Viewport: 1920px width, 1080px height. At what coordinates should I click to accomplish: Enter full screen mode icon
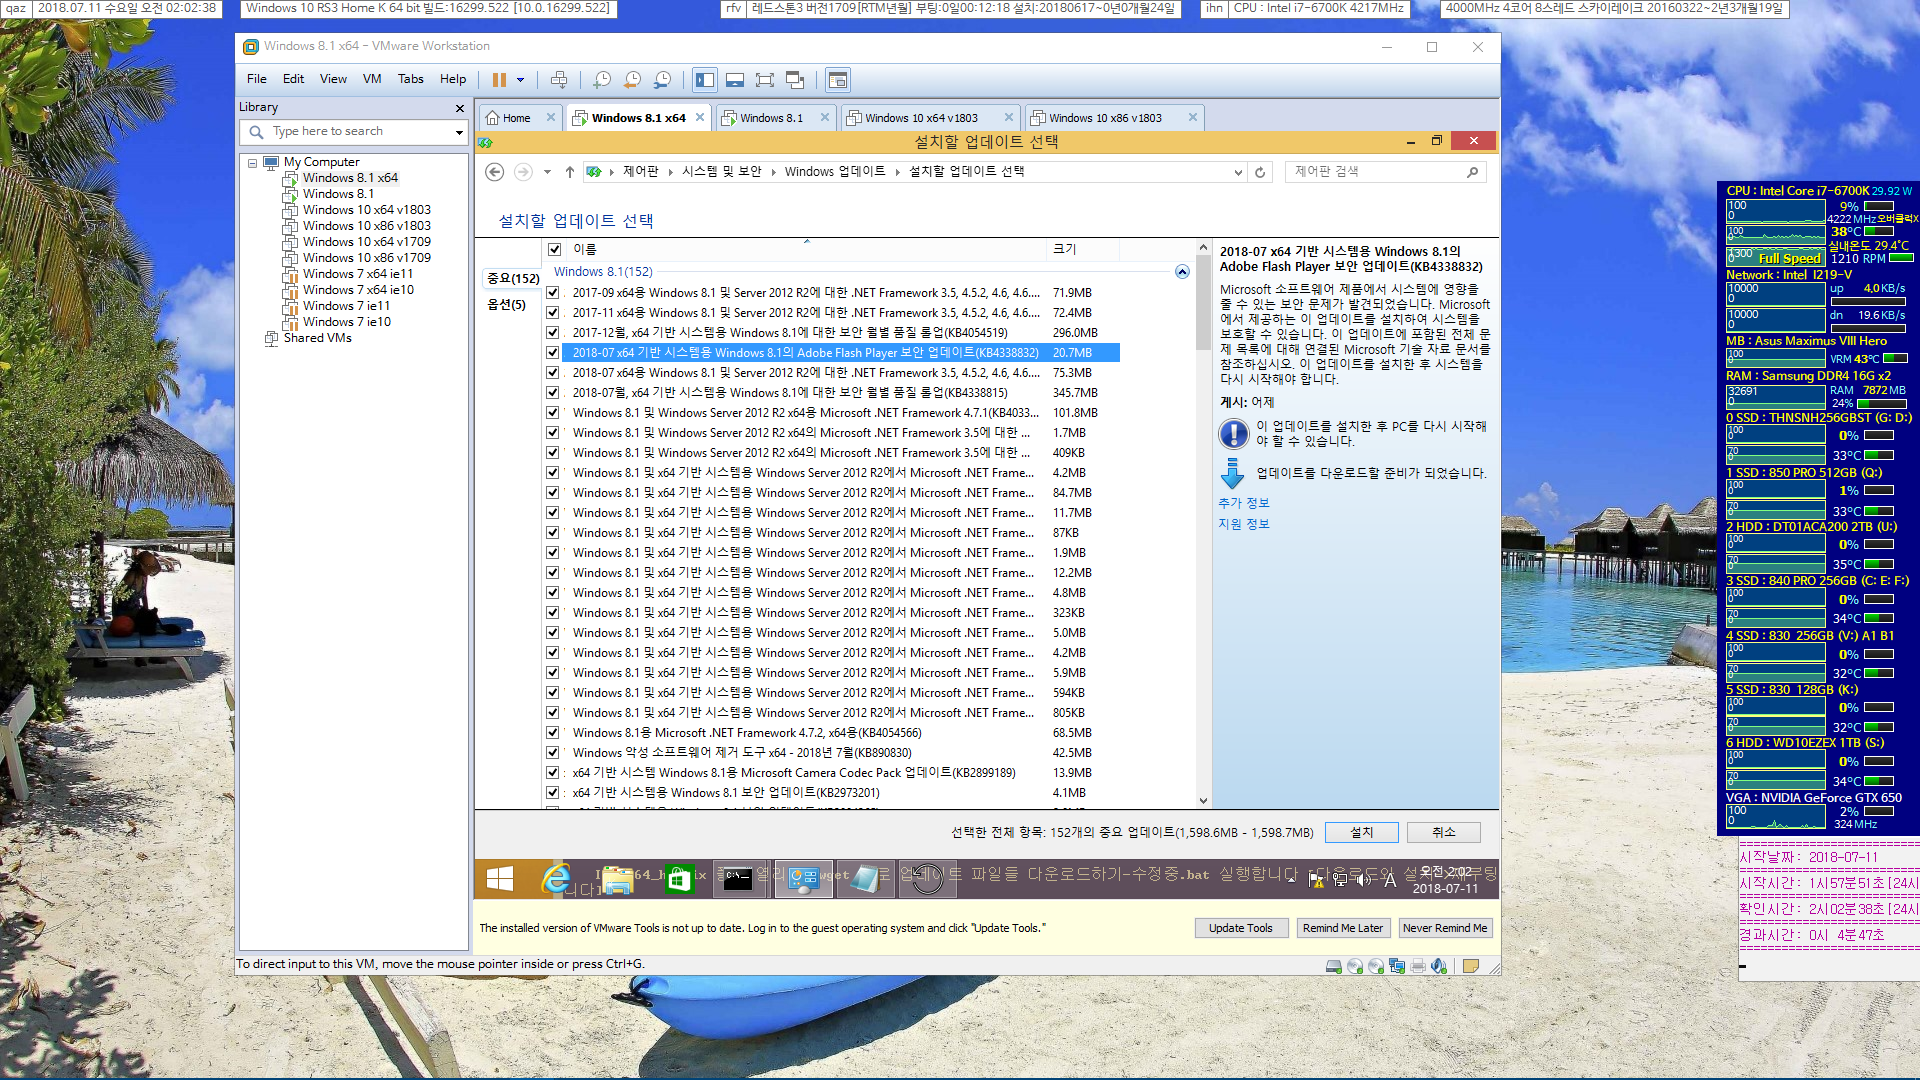765,80
